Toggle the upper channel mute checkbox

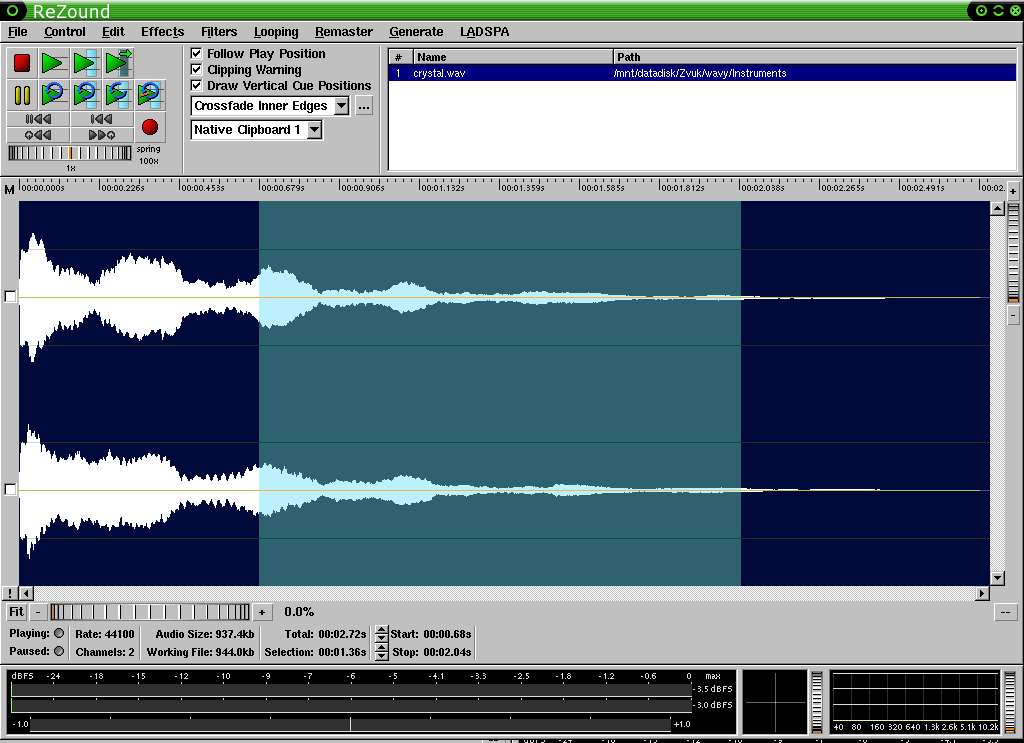(10, 296)
